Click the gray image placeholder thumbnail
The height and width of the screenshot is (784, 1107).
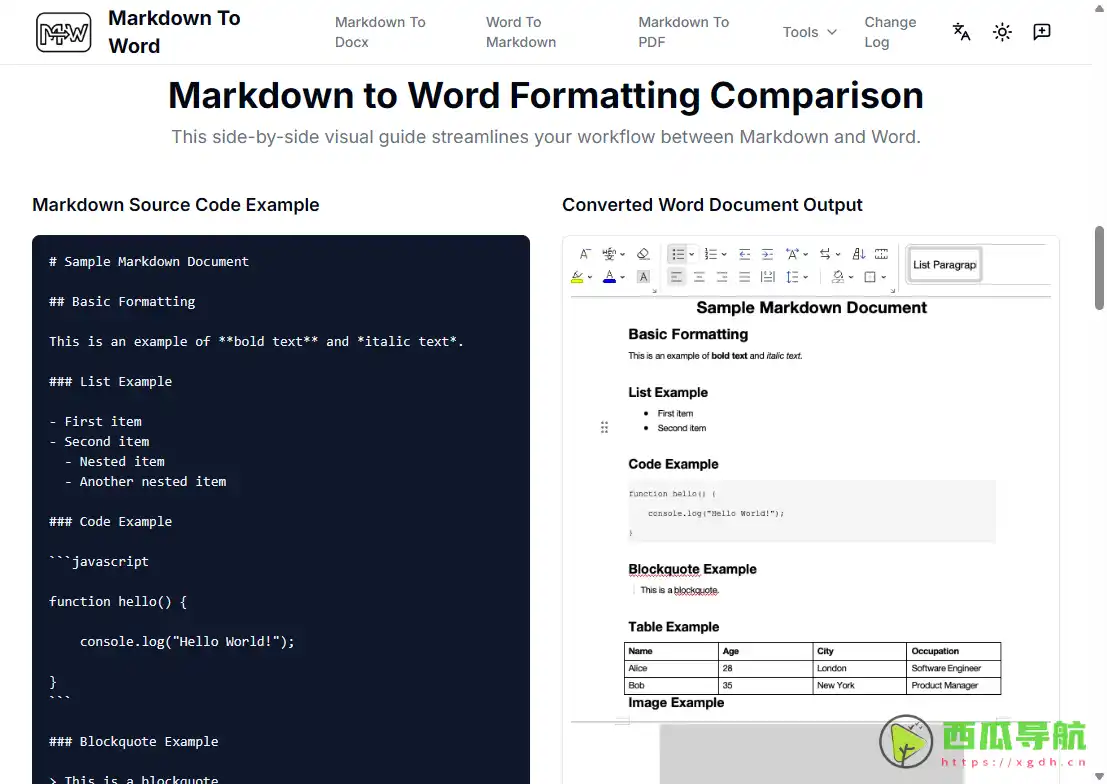click(x=812, y=753)
